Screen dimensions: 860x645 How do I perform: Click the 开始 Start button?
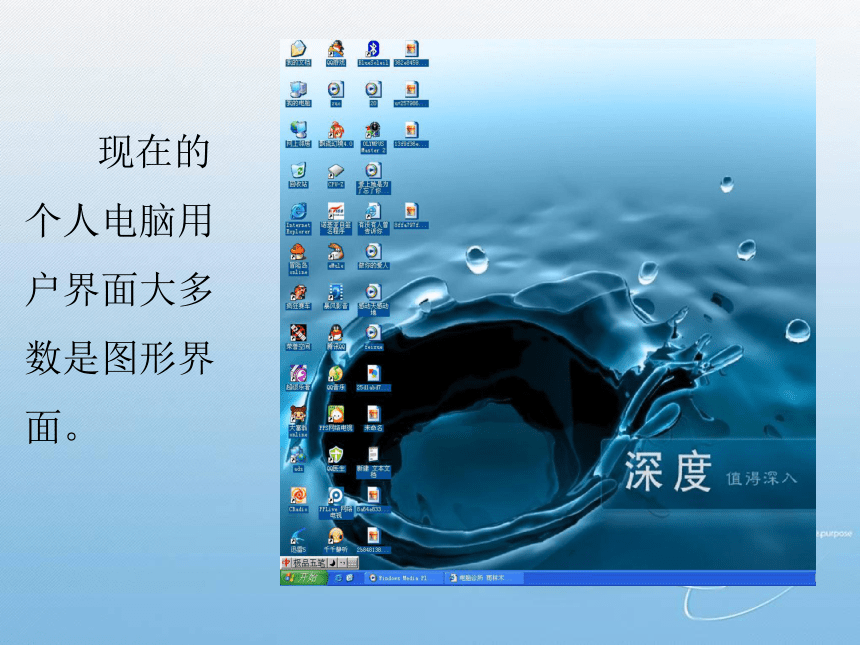pyautogui.click(x=303, y=578)
